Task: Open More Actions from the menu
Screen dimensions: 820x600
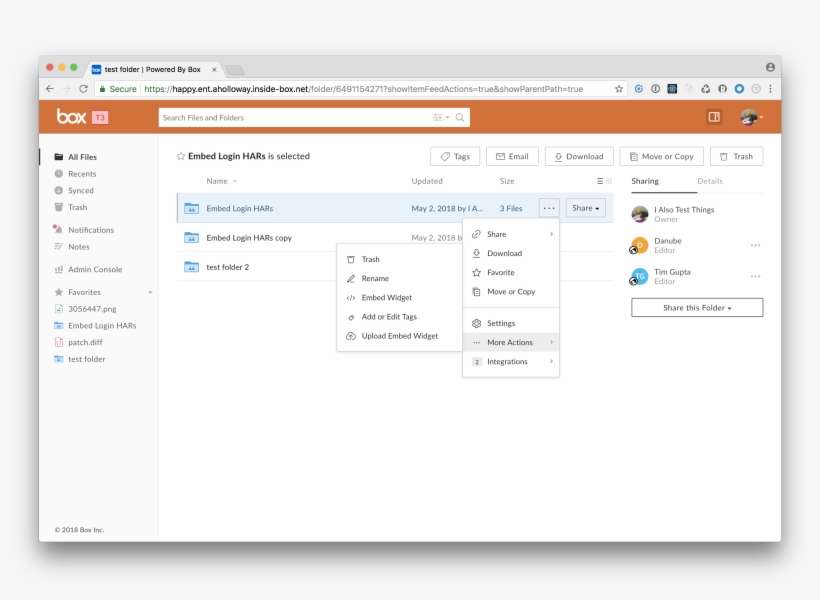Action: (x=509, y=342)
